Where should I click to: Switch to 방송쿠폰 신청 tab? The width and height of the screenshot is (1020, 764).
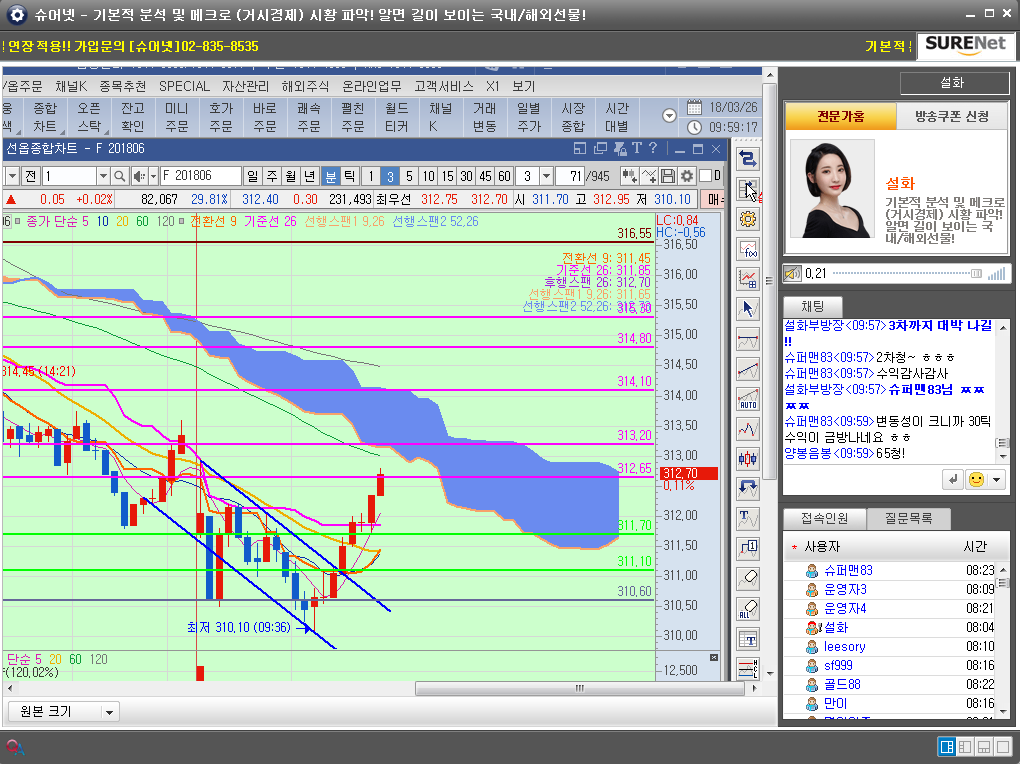(952, 116)
